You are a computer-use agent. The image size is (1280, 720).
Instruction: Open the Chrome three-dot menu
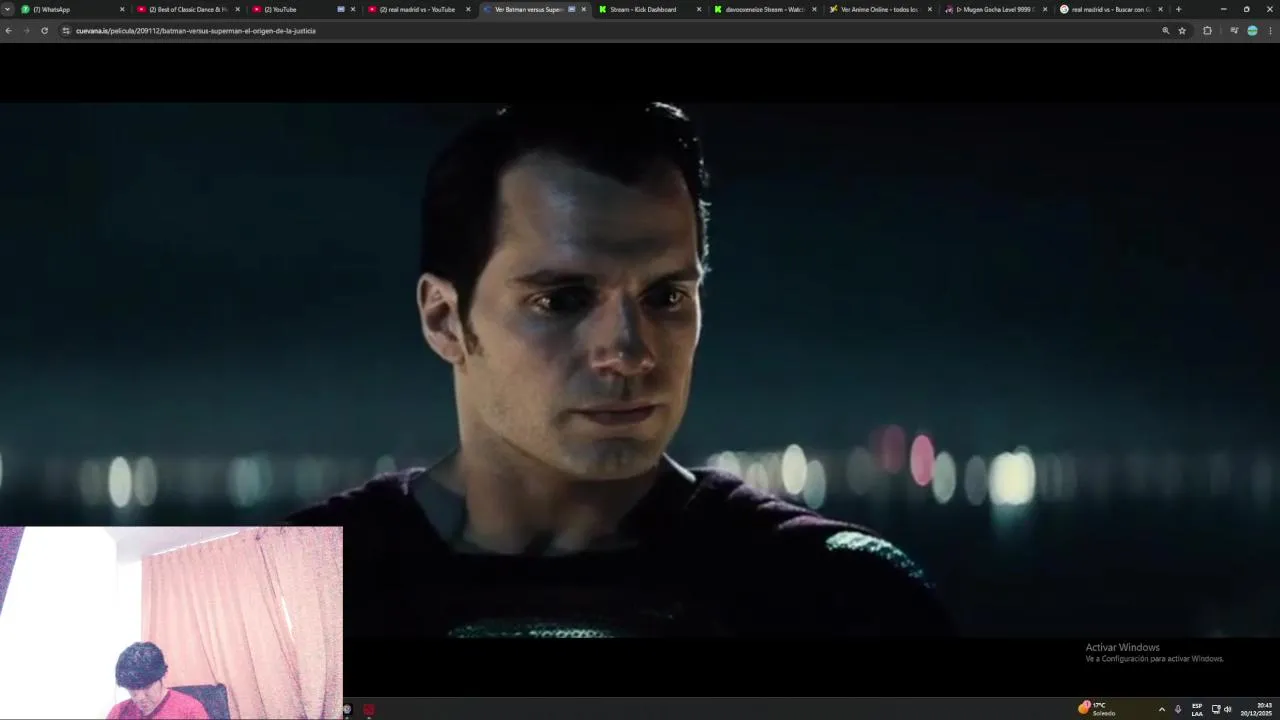click(x=1270, y=31)
